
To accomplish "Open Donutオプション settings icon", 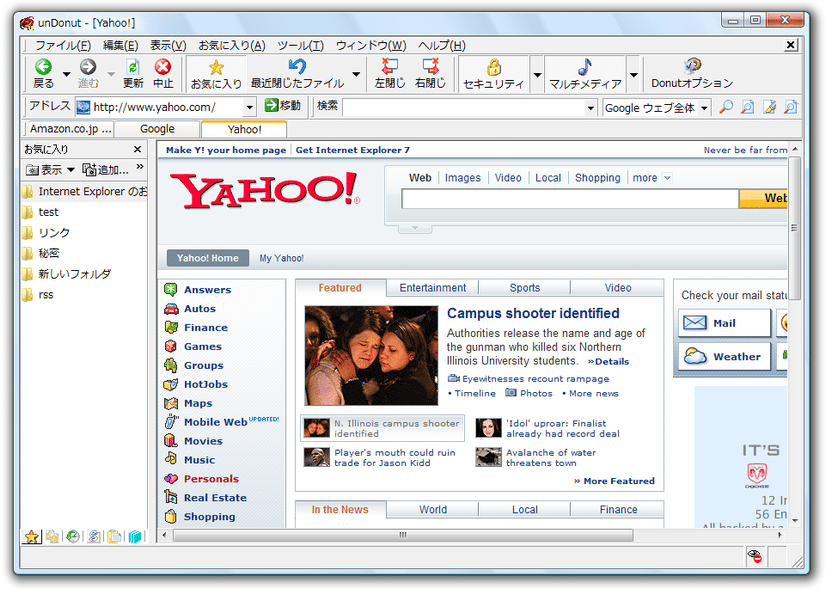I will [x=692, y=66].
